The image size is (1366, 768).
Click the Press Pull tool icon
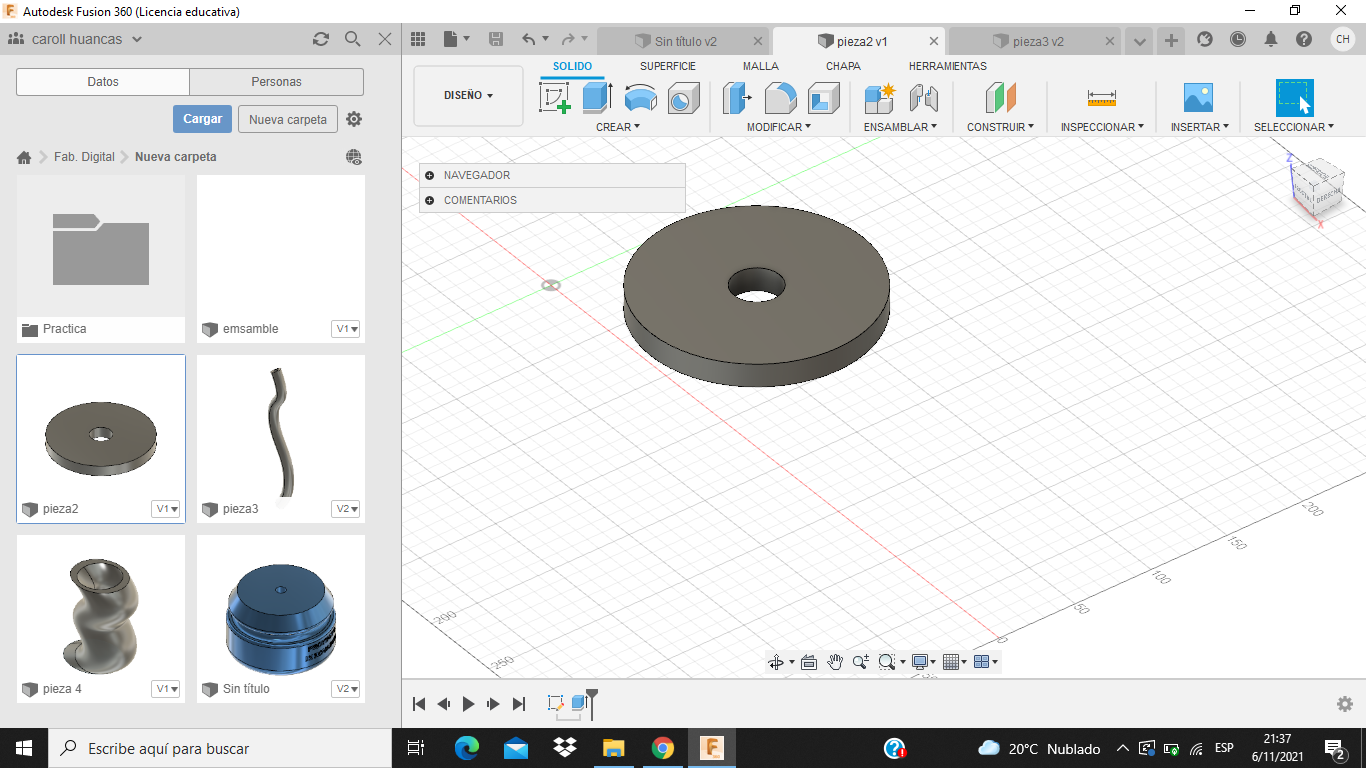click(737, 98)
